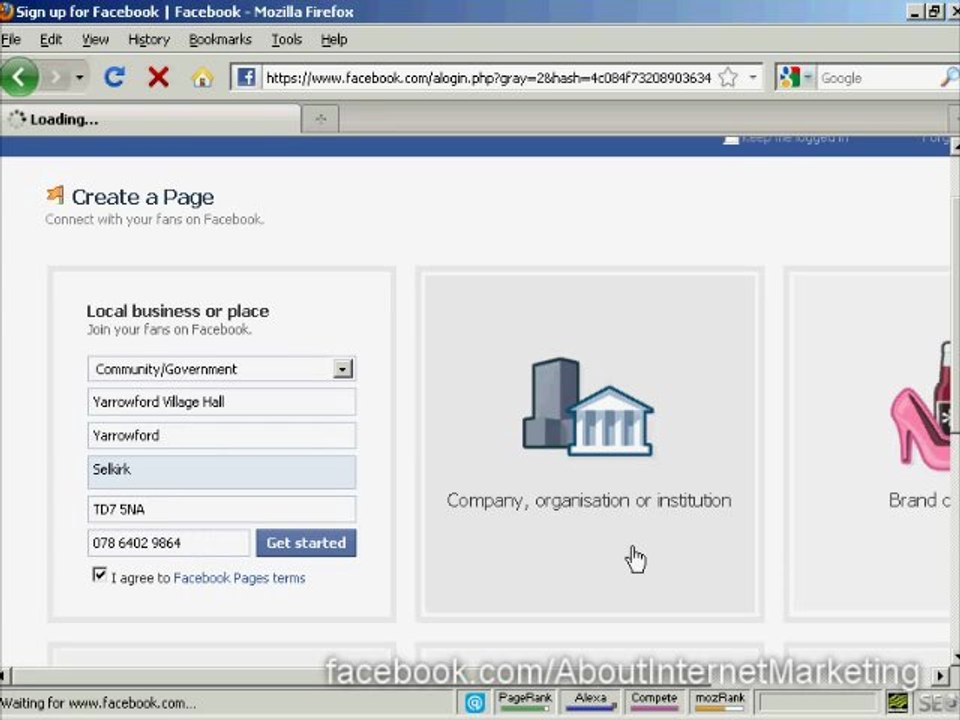Click the Create a Page flag icon
Image resolution: width=960 pixels, height=720 pixels.
coord(55,195)
